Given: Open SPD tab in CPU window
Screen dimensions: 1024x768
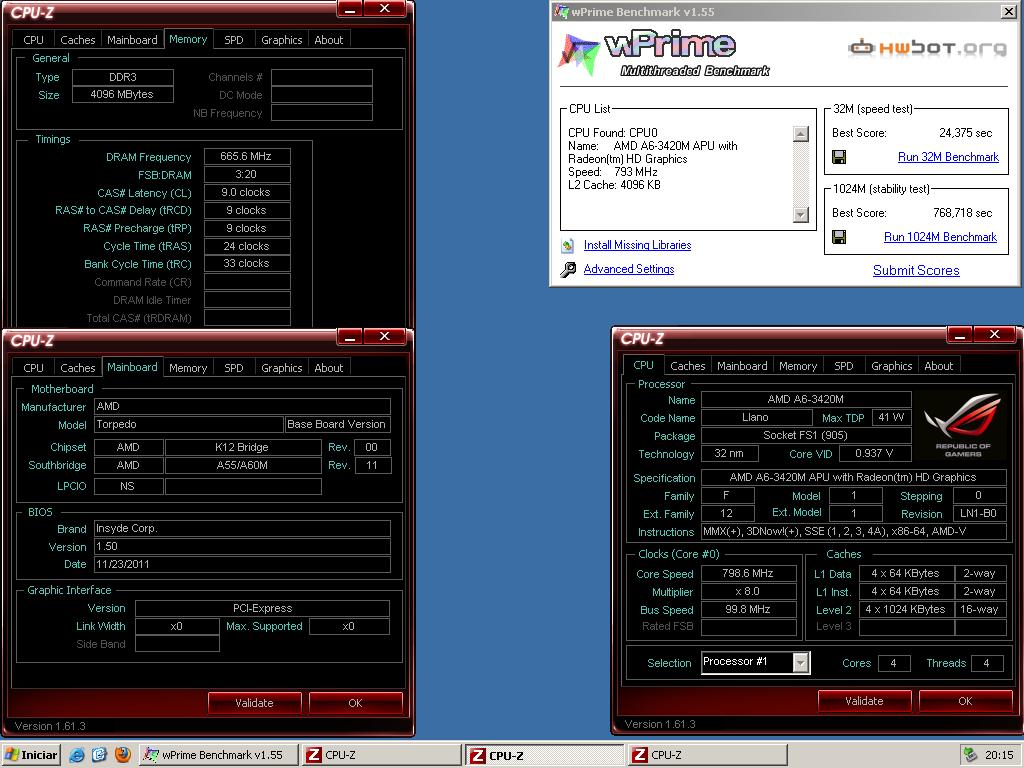Looking at the screenshot, I should (844, 366).
